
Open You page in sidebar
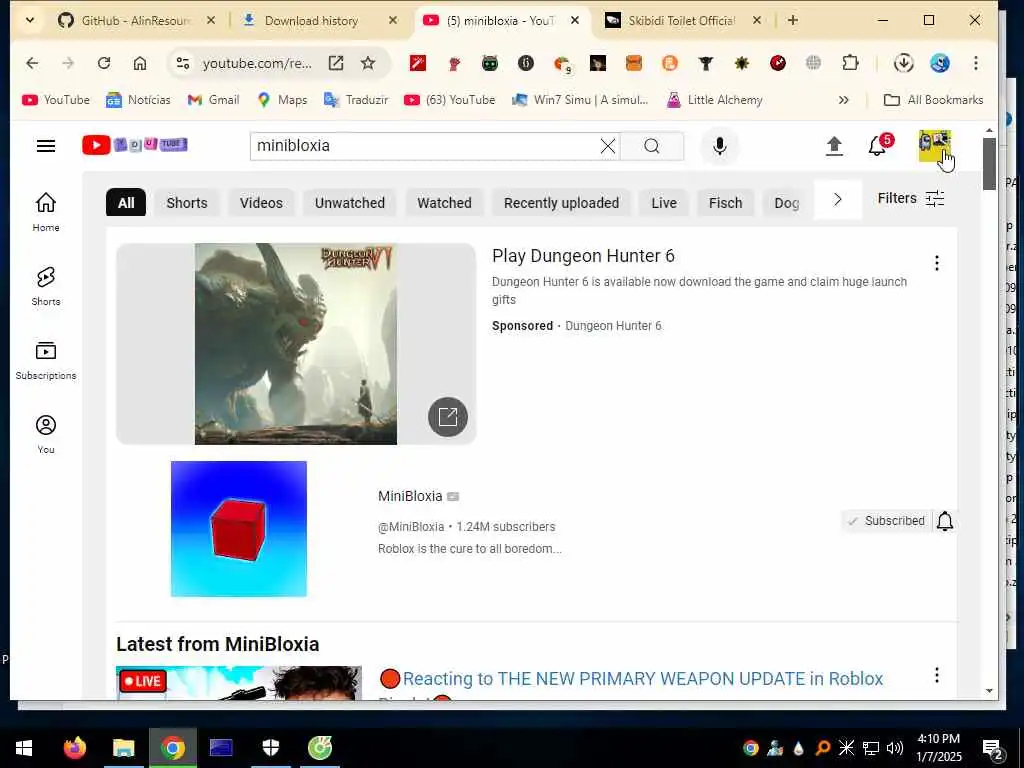[46, 434]
